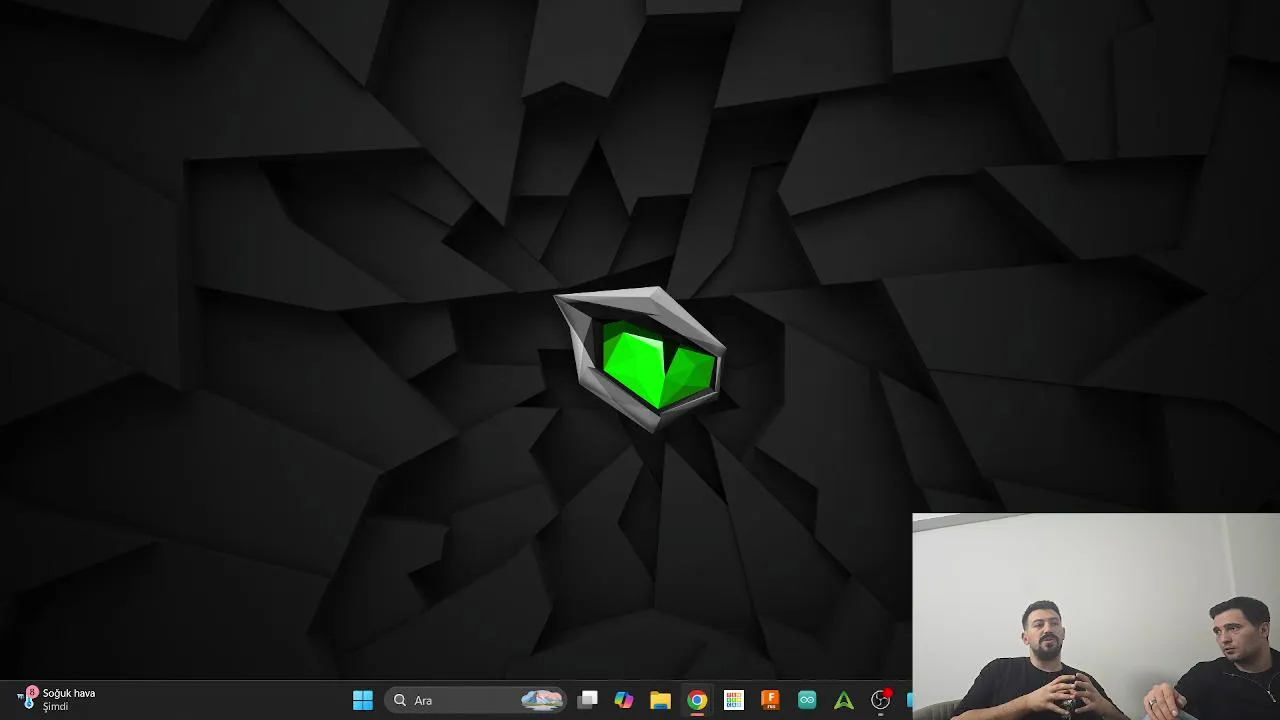Click the webcam overlay thumbnail
Viewport: 1280px width, 720px height.
point(1096,617)
